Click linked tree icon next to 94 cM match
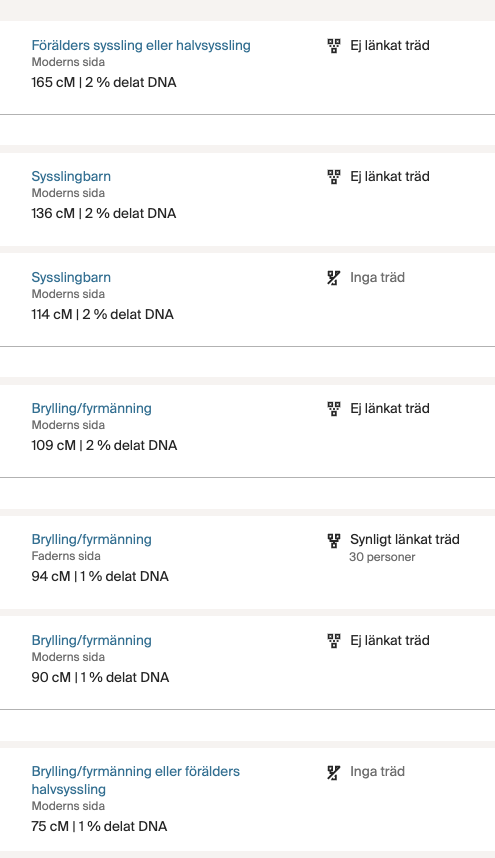This screenshot has width=495, height=858. tap(334, 540)
